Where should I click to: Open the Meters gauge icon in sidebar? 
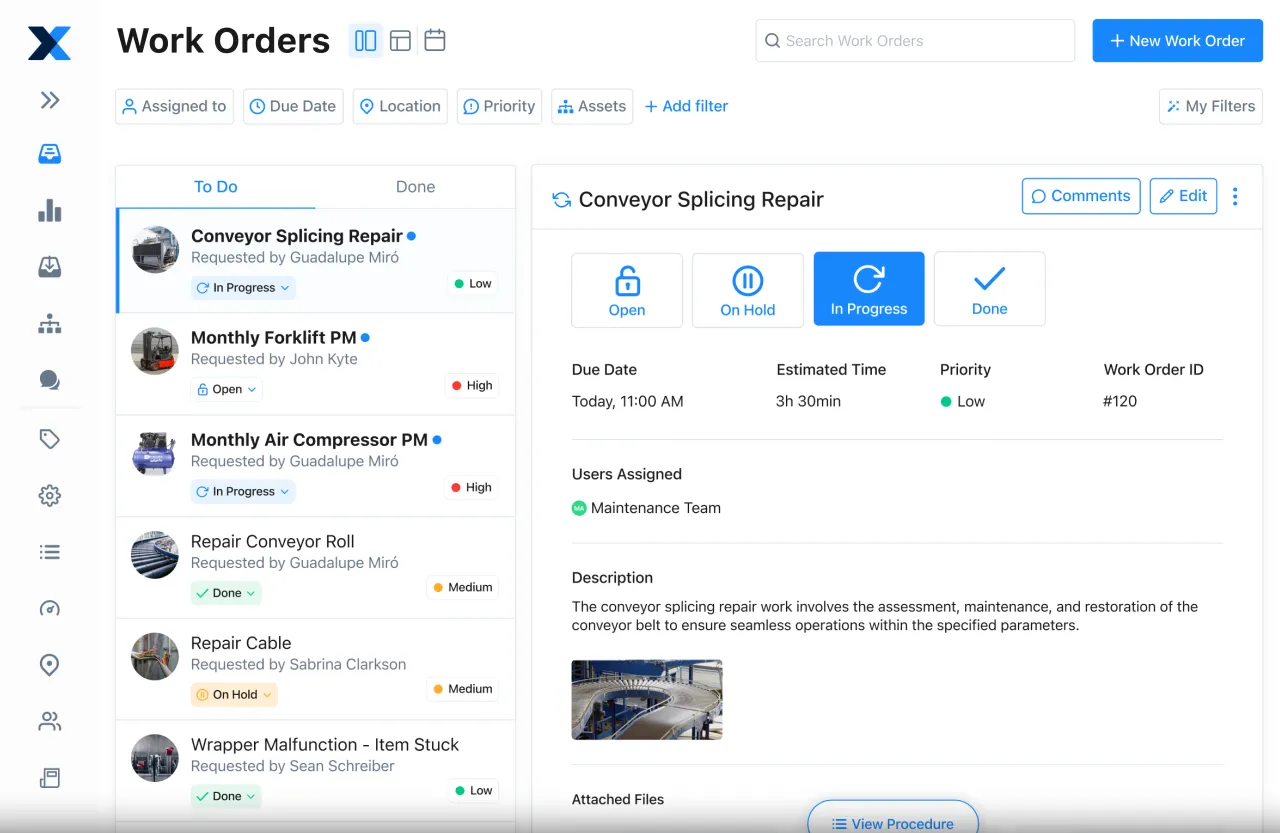point(49,608)
